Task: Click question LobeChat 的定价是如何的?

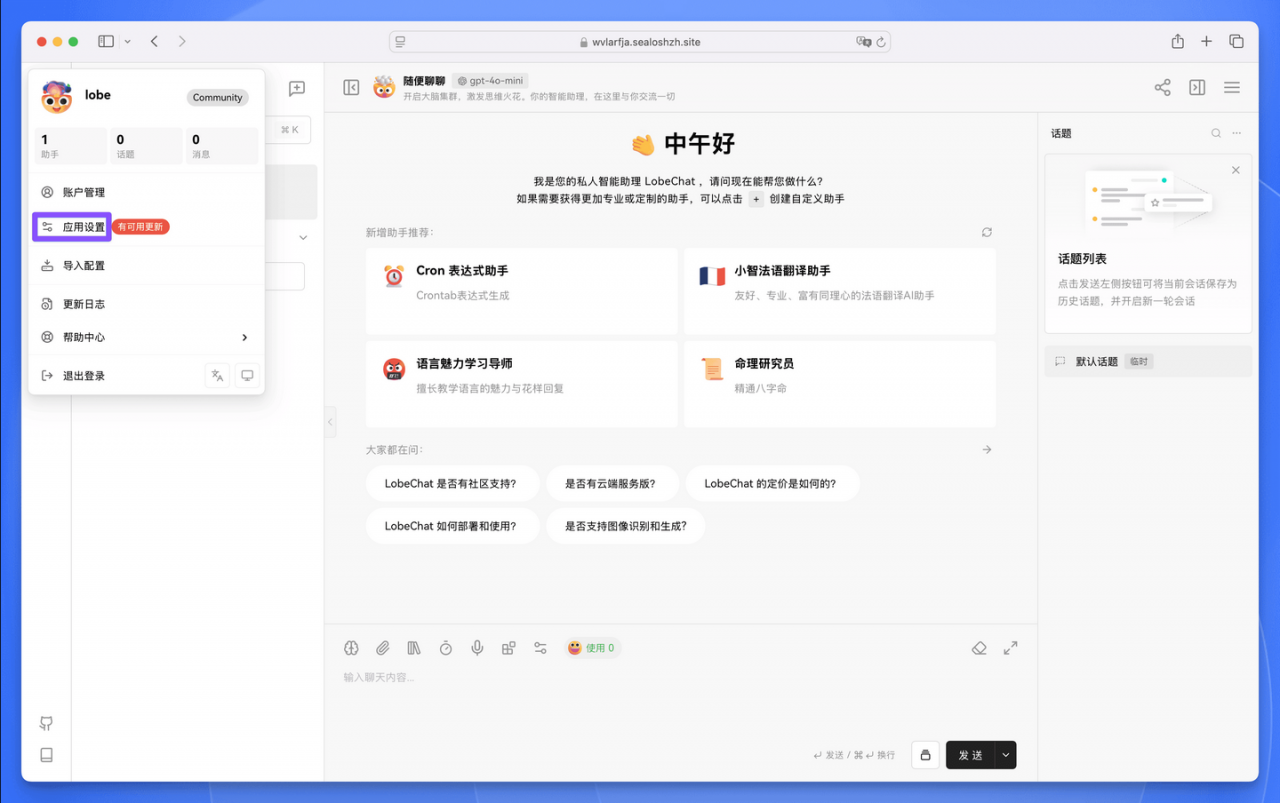Action: (x=772, y=483)
